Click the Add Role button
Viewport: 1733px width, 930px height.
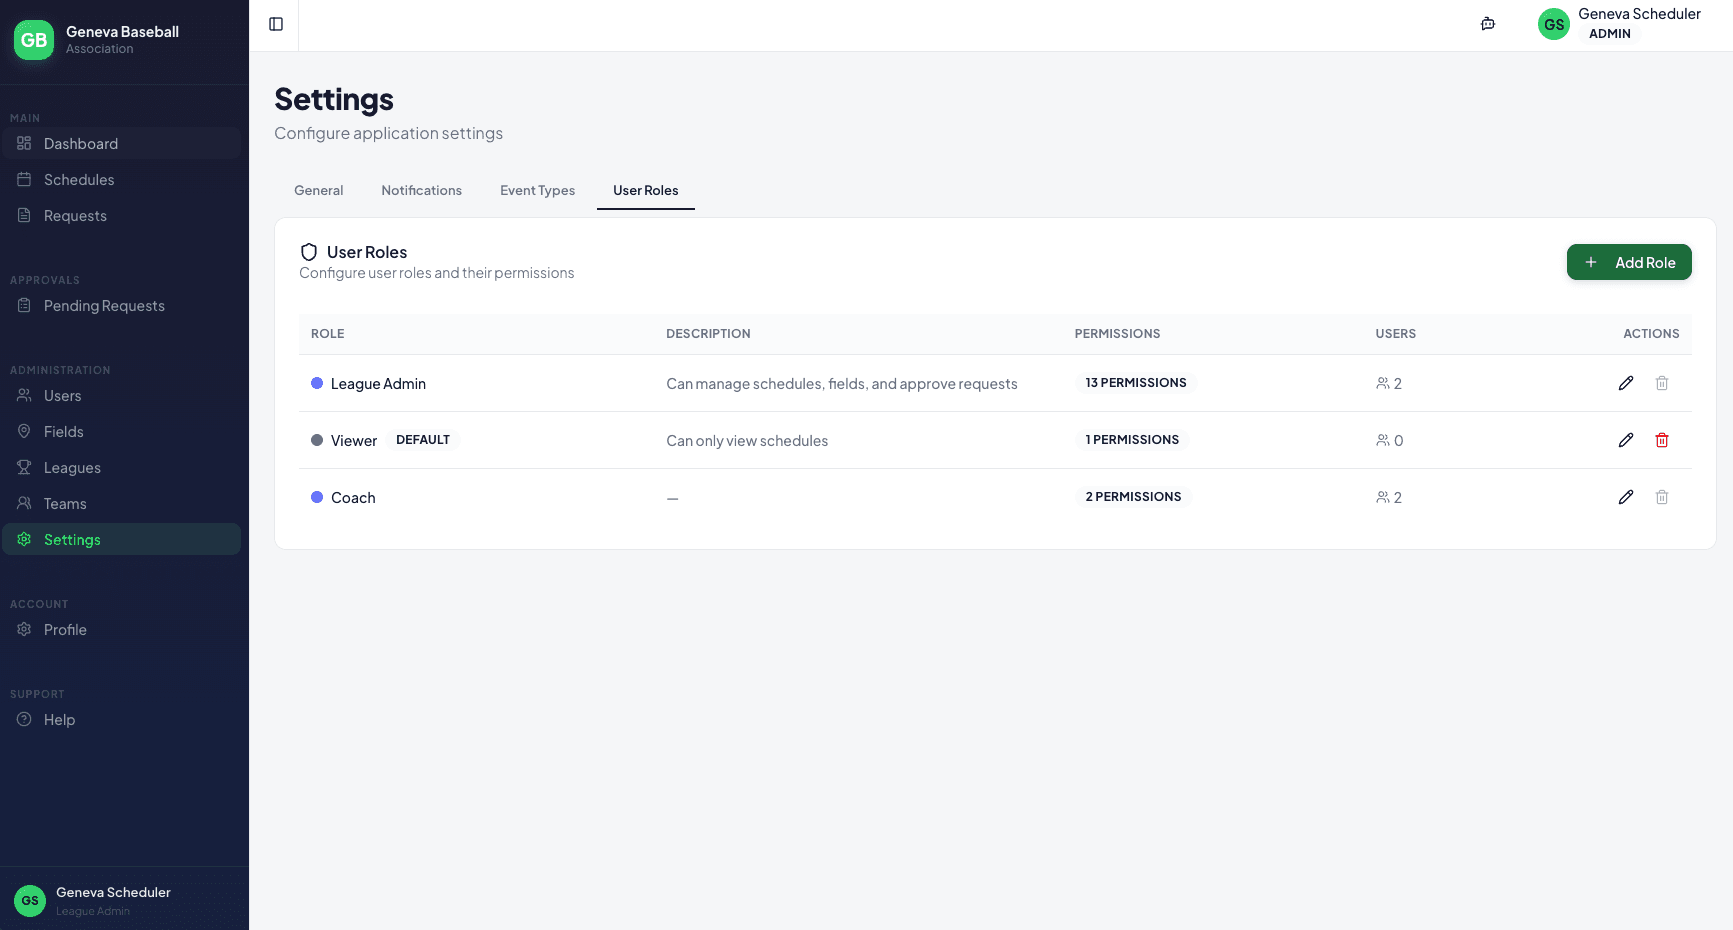click(x=1629, y=262)
